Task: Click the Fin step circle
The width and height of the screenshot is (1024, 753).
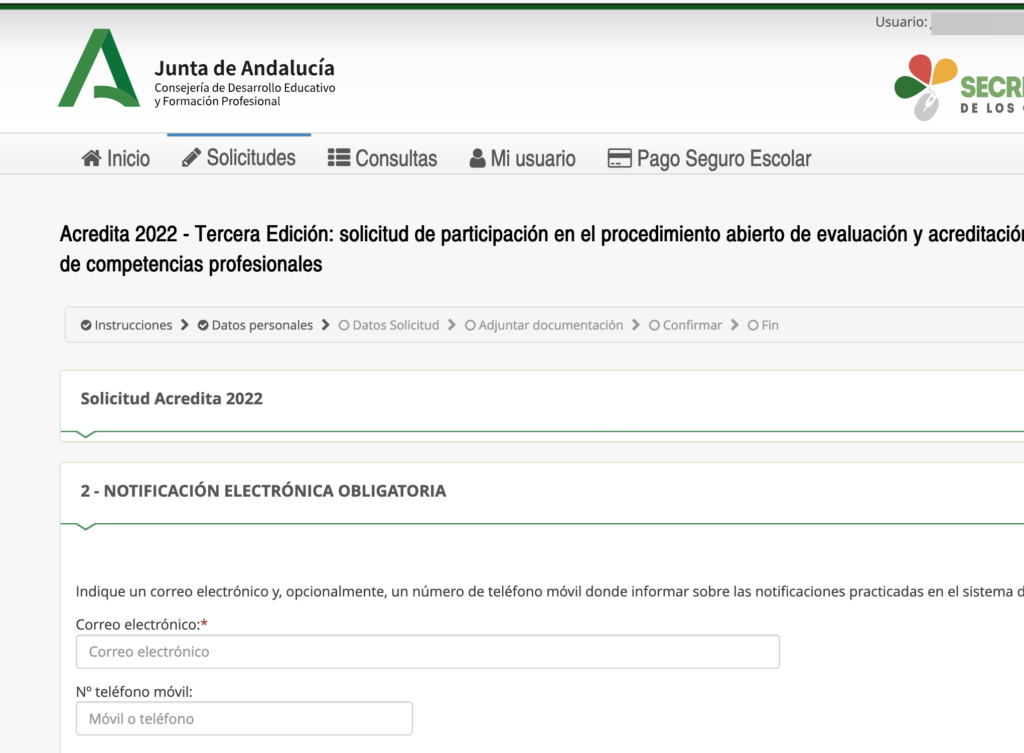Action: coord(754,325)
